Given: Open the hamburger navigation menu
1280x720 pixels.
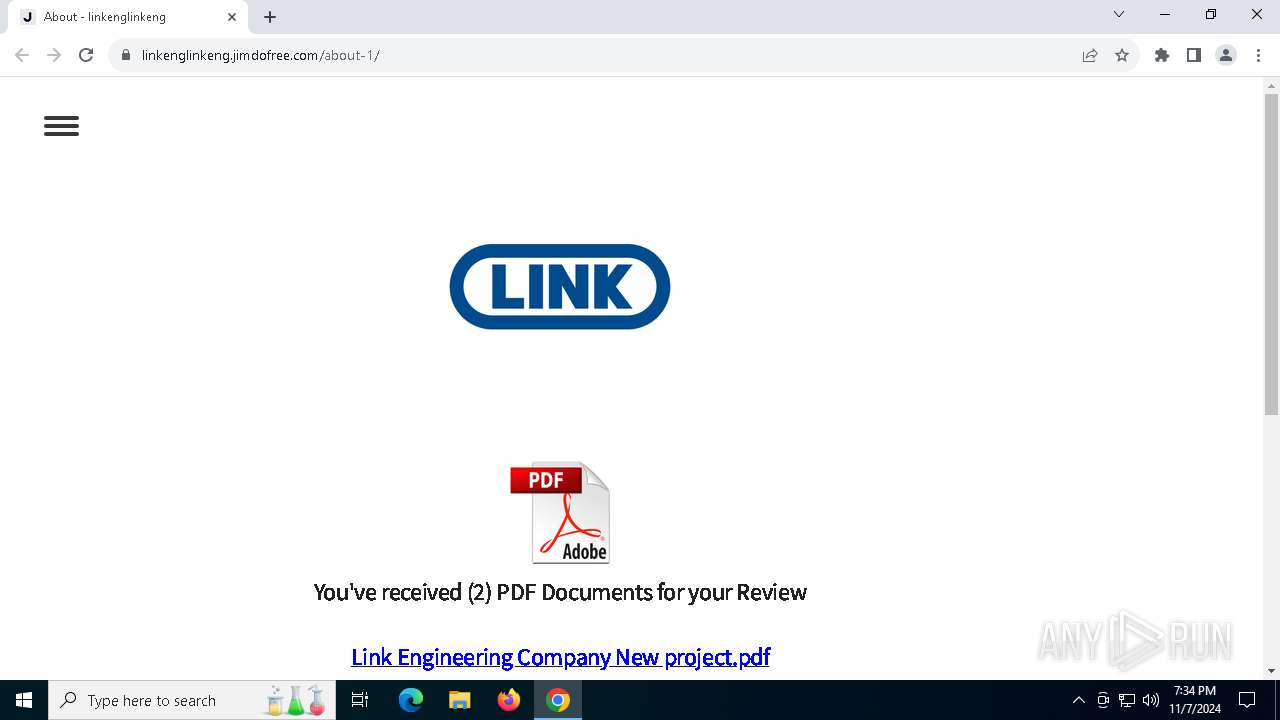Looking at the screenshot, I should click(61, 126).
